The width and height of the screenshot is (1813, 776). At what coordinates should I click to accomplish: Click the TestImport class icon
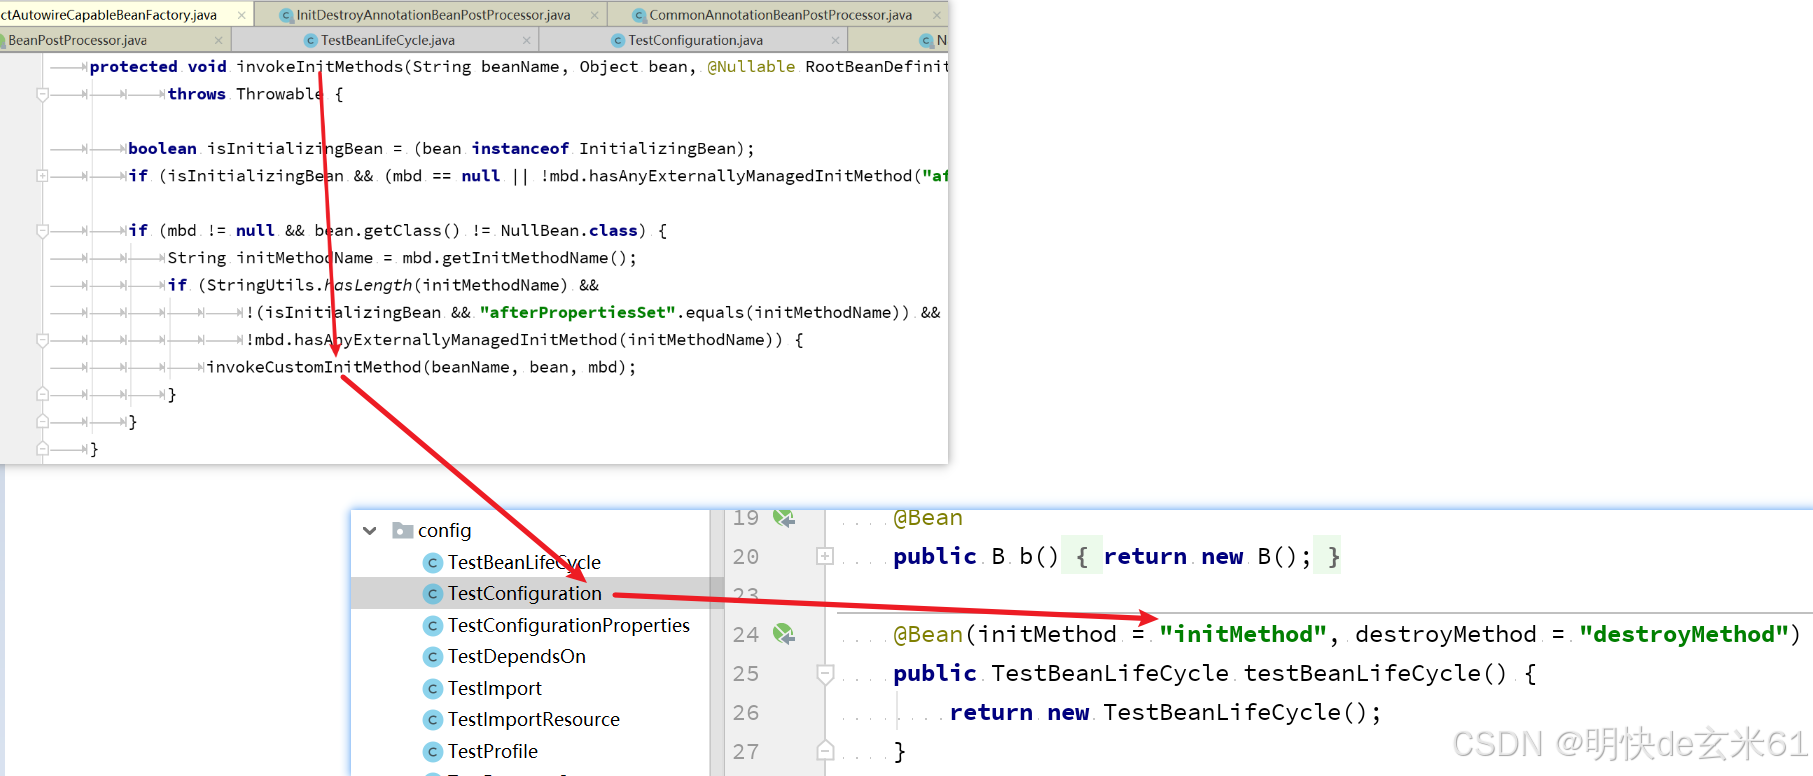coord(433,689)
